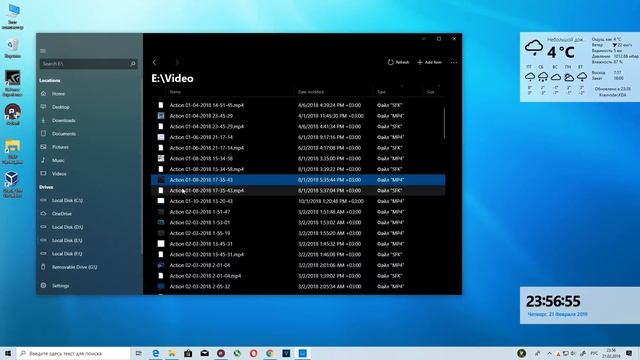The height and width of the screenshot is (360, 640).
Task: Click the file list vertical scrollbar
Action: 444,123
